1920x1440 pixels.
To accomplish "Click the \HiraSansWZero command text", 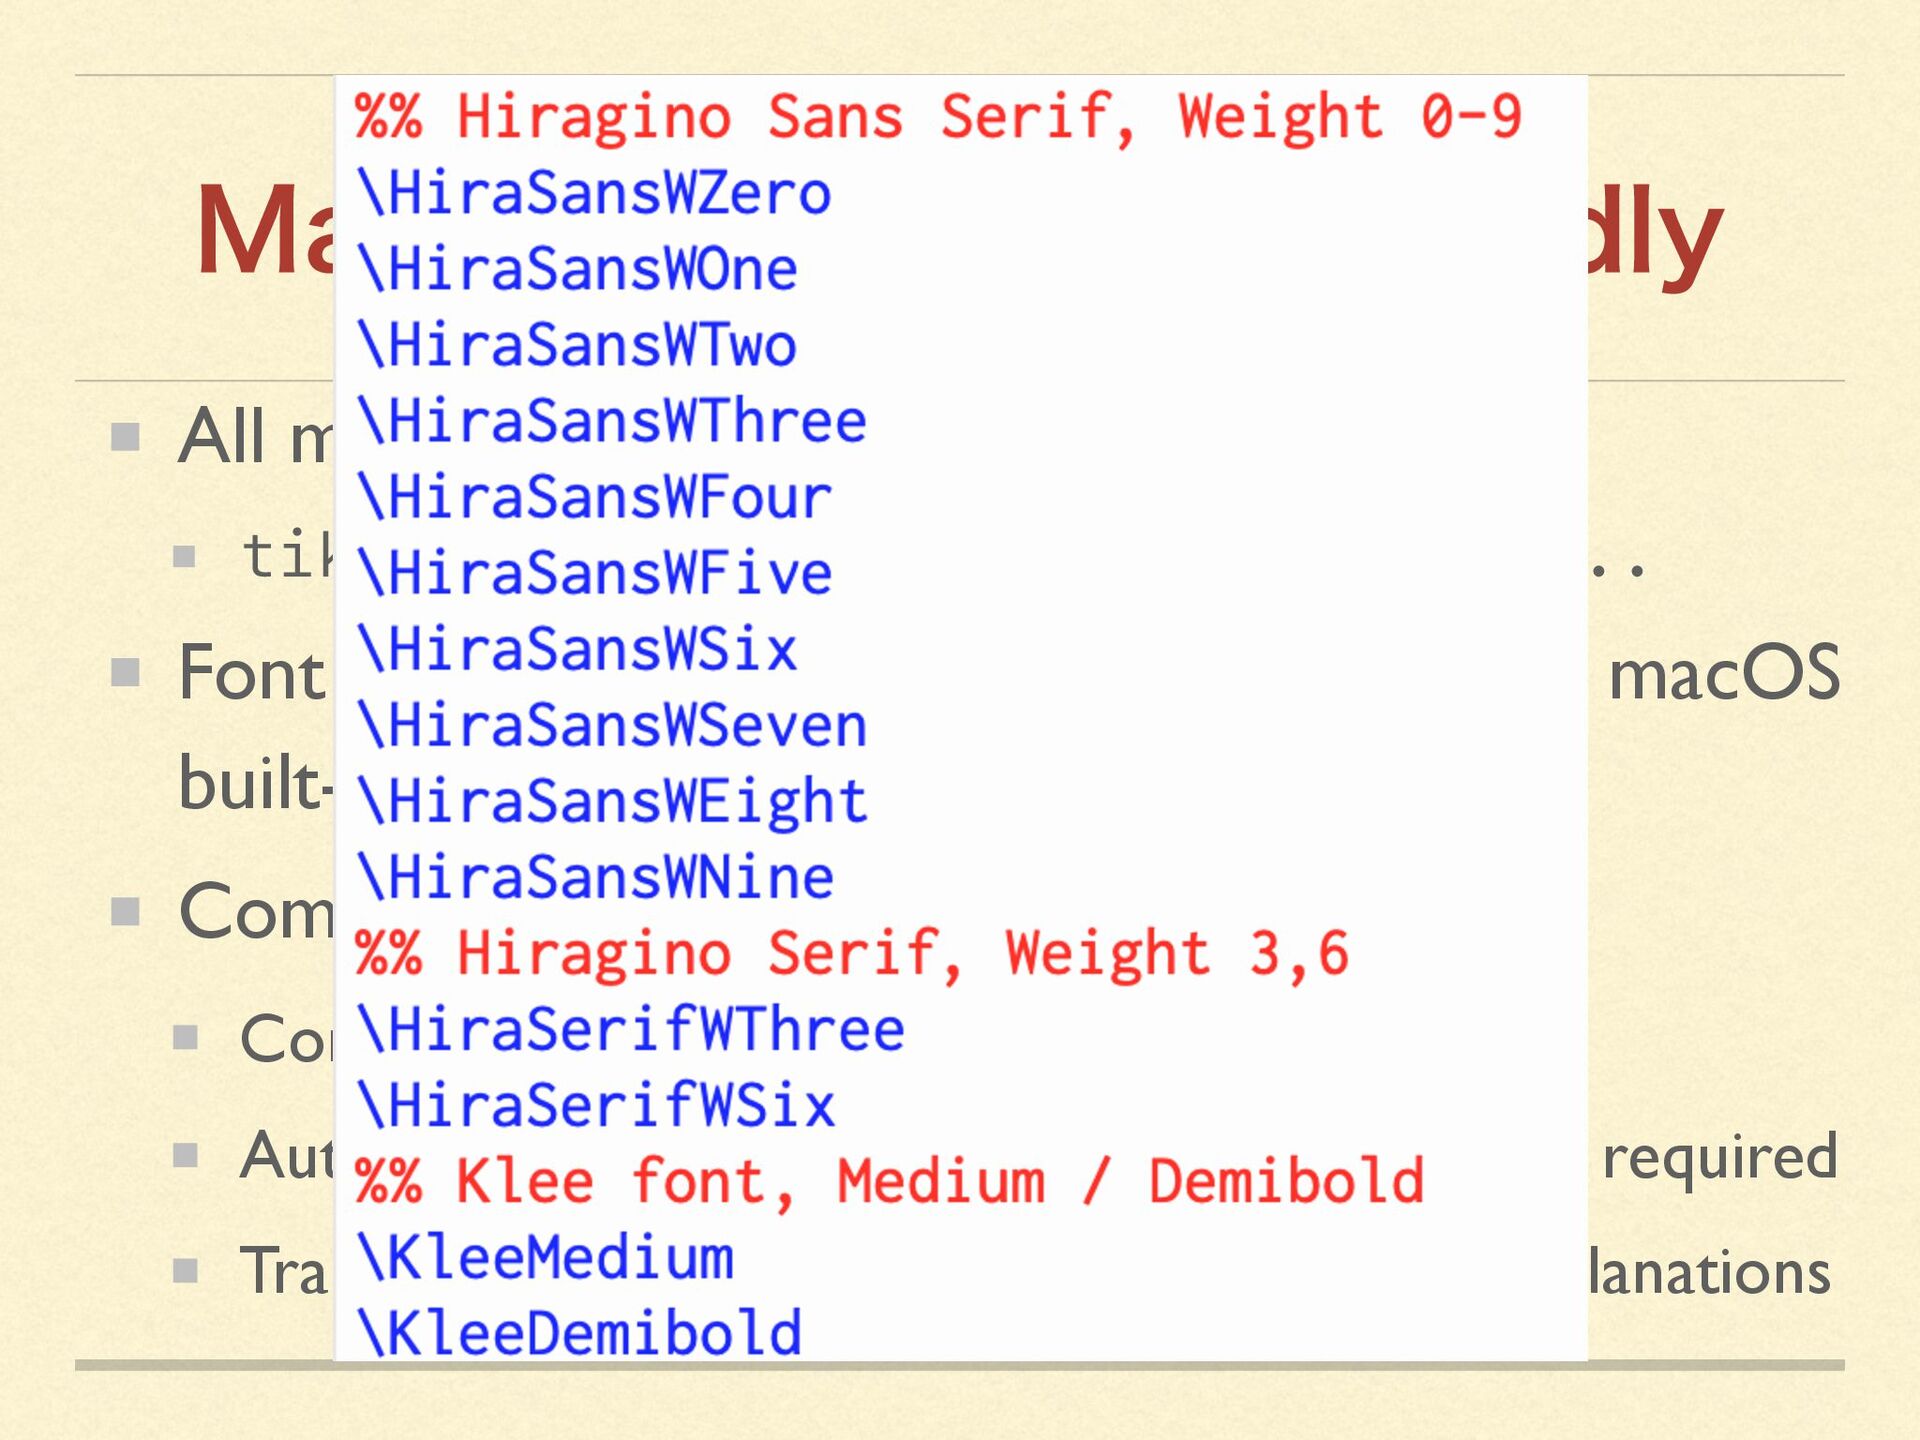I will pos(594,193).
